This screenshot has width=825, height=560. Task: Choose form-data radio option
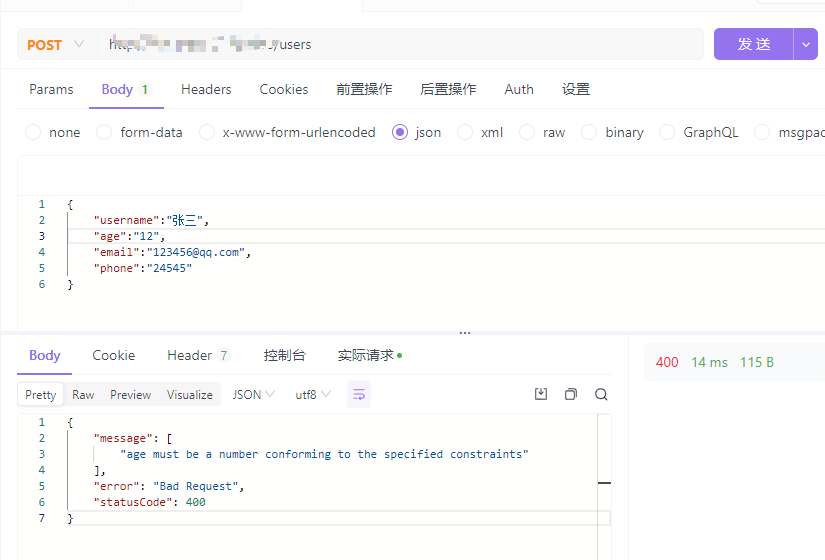(104, 132)
